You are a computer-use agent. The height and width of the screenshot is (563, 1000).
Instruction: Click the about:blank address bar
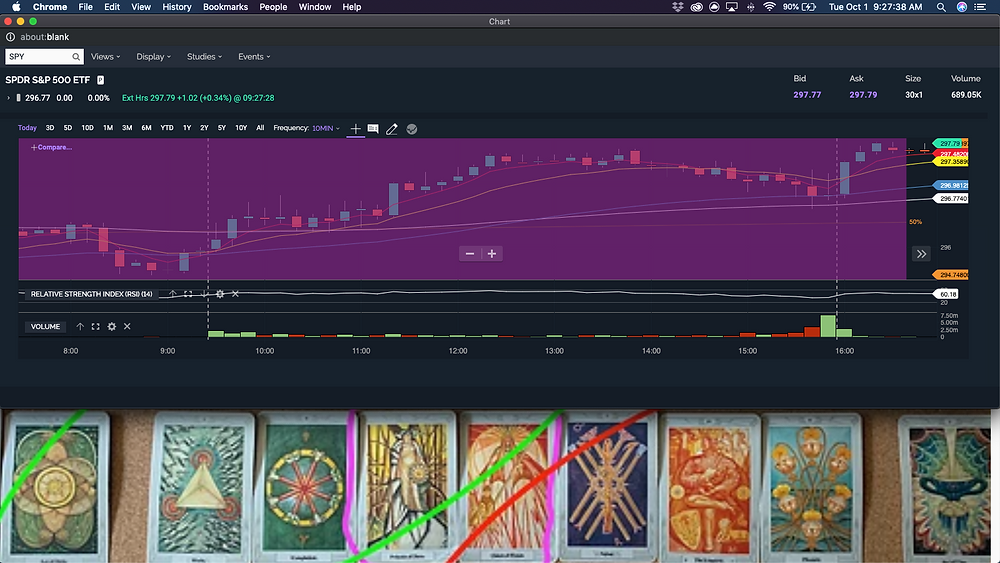point(45,37)
